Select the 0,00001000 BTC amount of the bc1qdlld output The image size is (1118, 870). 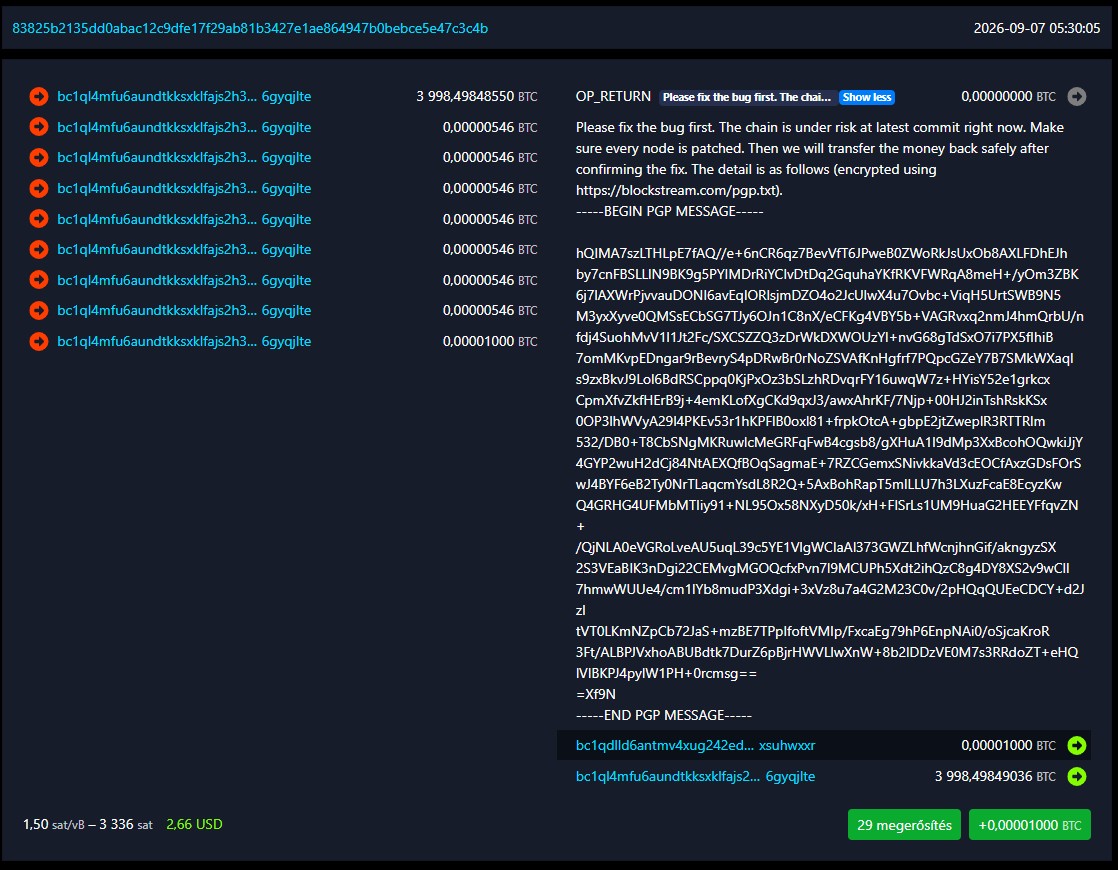pos(1008,745)
